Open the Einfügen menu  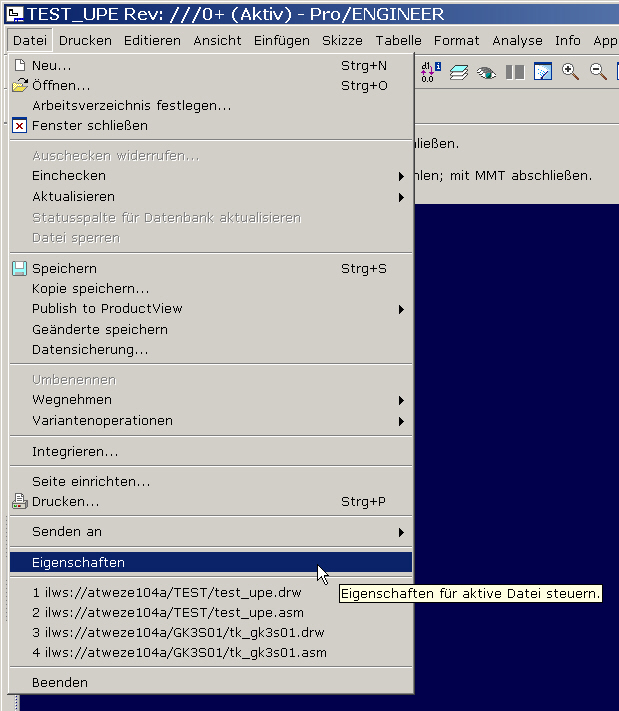pos(282,41)
